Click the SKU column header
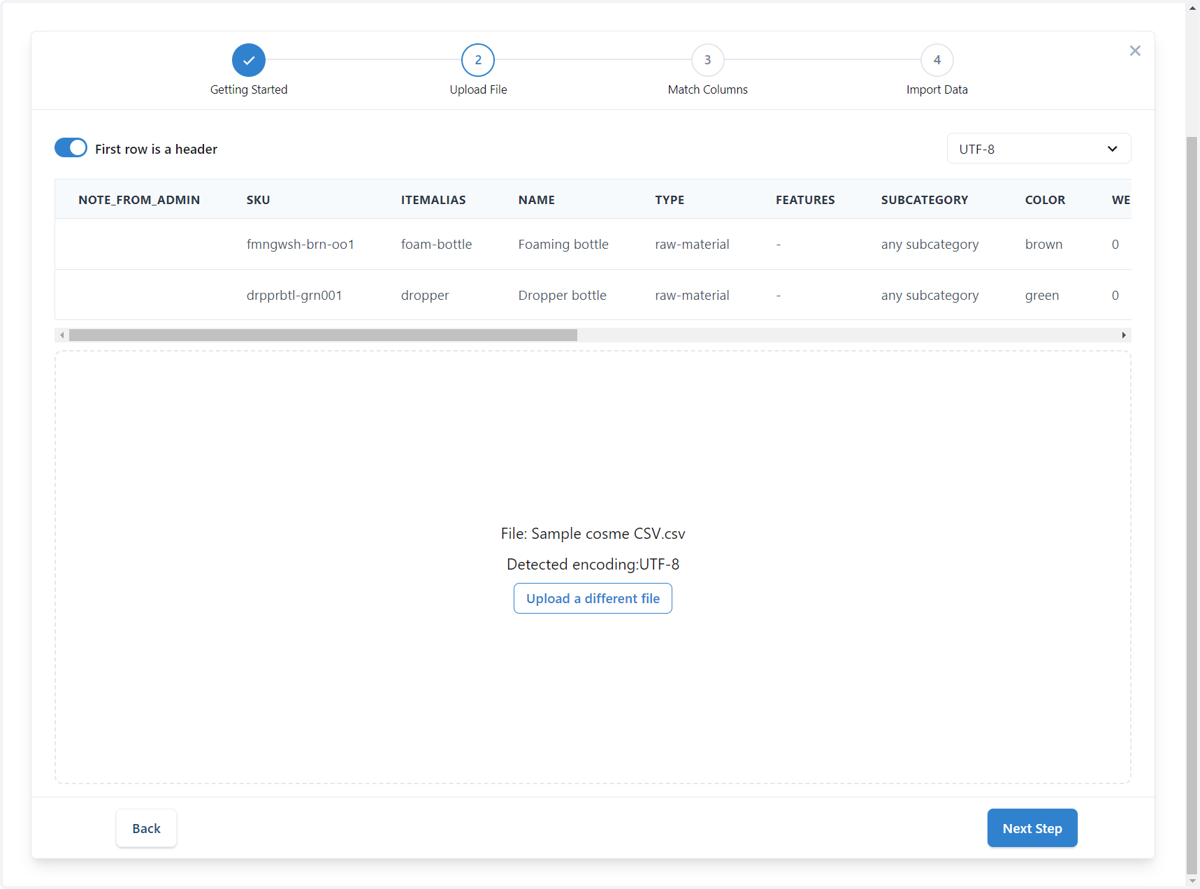 (x=258, y=200)
